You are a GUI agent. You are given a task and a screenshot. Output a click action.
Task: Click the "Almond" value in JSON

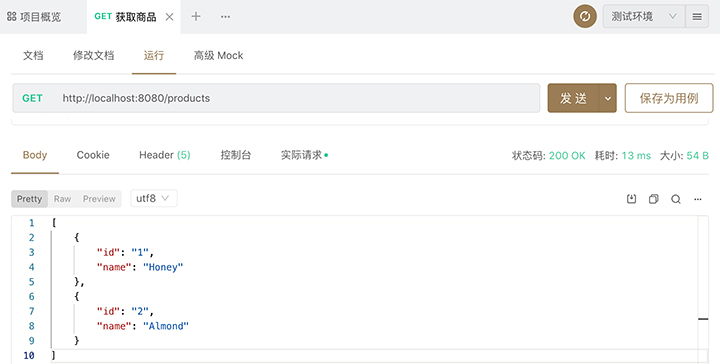pyautogui.click(x=166, y=326)
